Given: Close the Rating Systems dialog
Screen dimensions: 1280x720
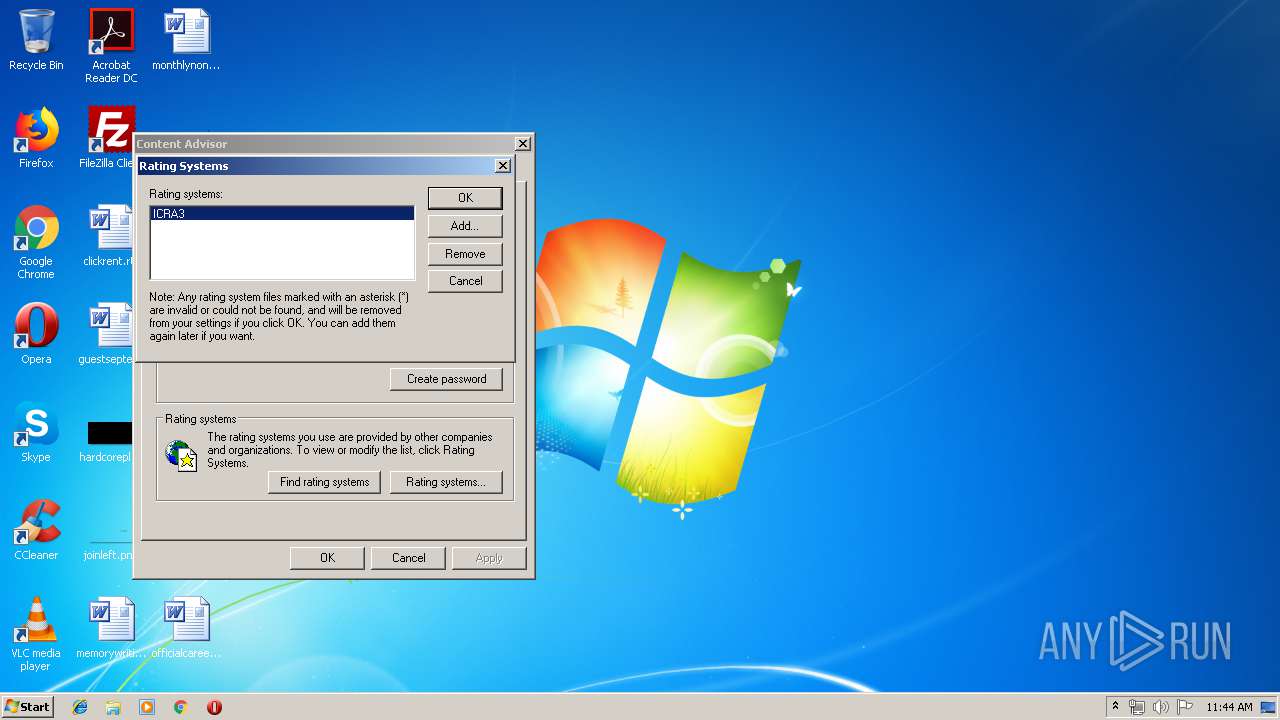Looking at the screenshot, I should [502, 166].
